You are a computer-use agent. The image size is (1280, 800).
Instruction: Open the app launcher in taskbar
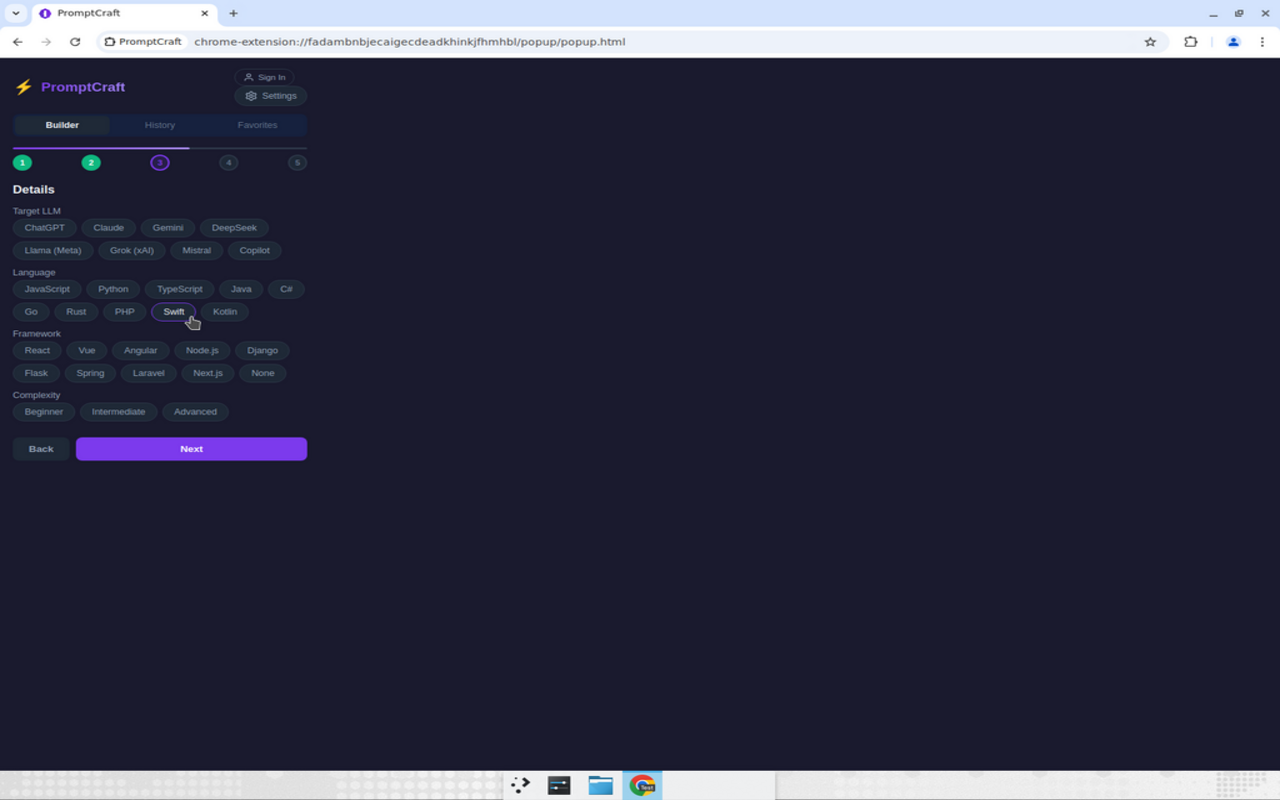coord(520,785)
